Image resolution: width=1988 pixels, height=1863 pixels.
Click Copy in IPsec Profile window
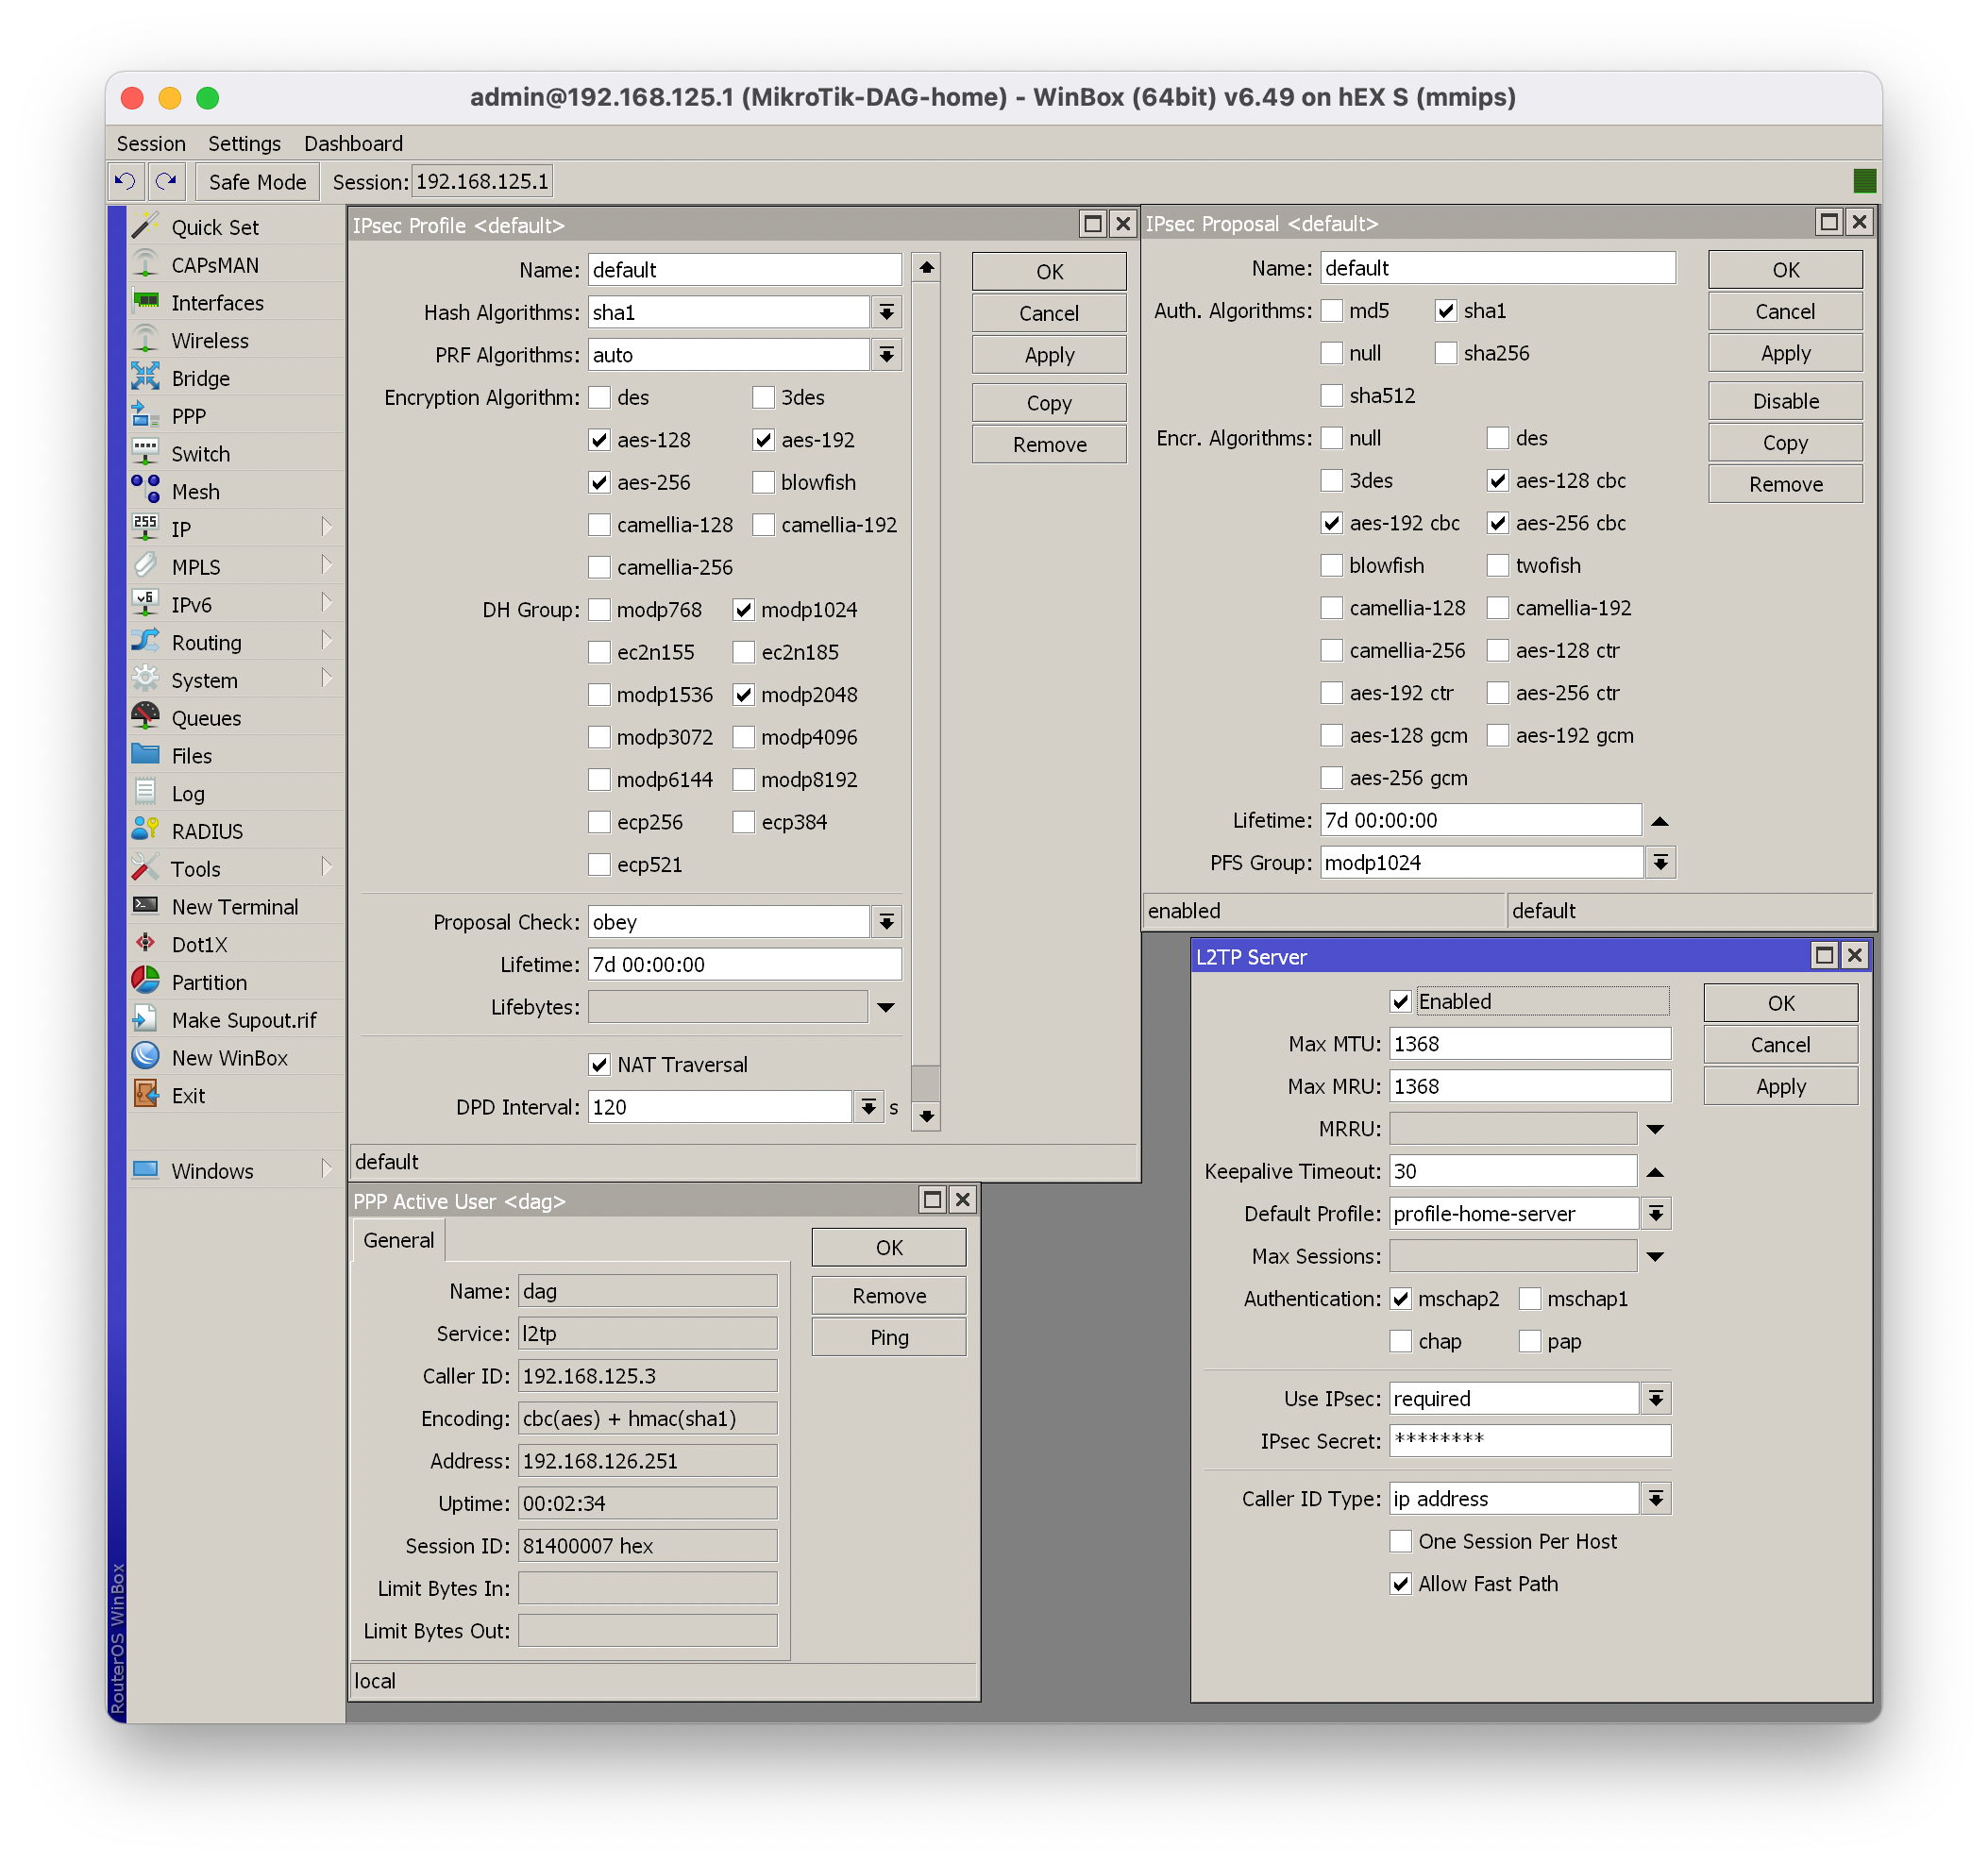coord(1049,403)
